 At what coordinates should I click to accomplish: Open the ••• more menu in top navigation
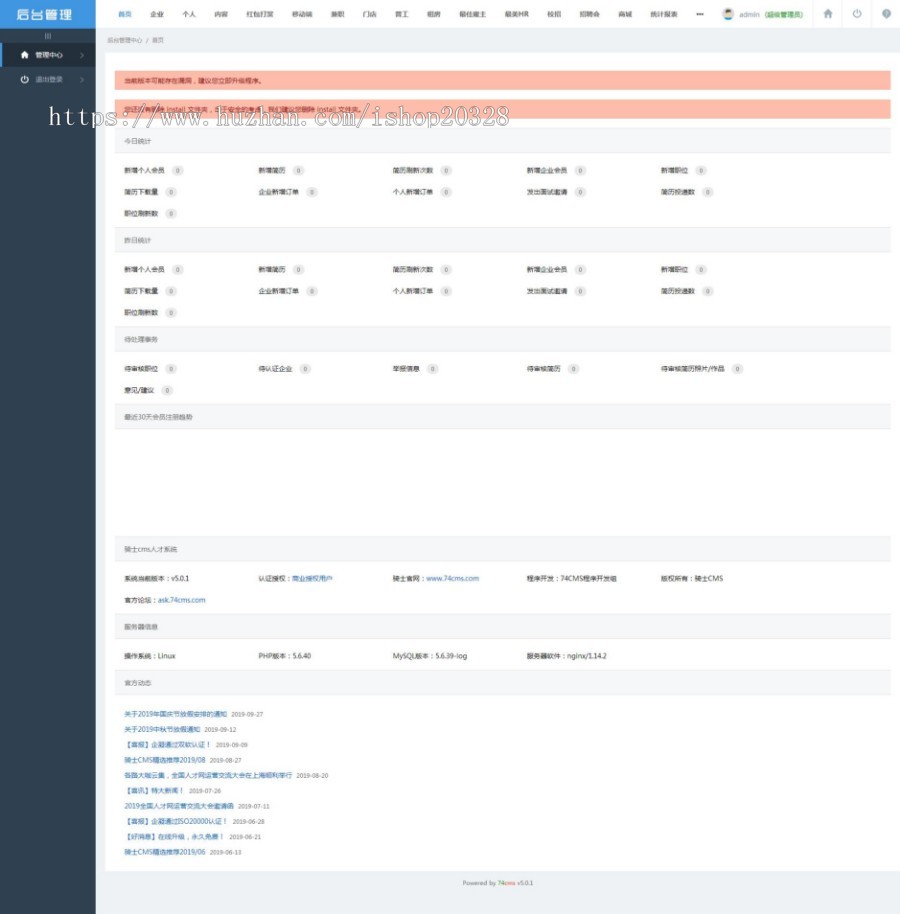tap(699, 15)
